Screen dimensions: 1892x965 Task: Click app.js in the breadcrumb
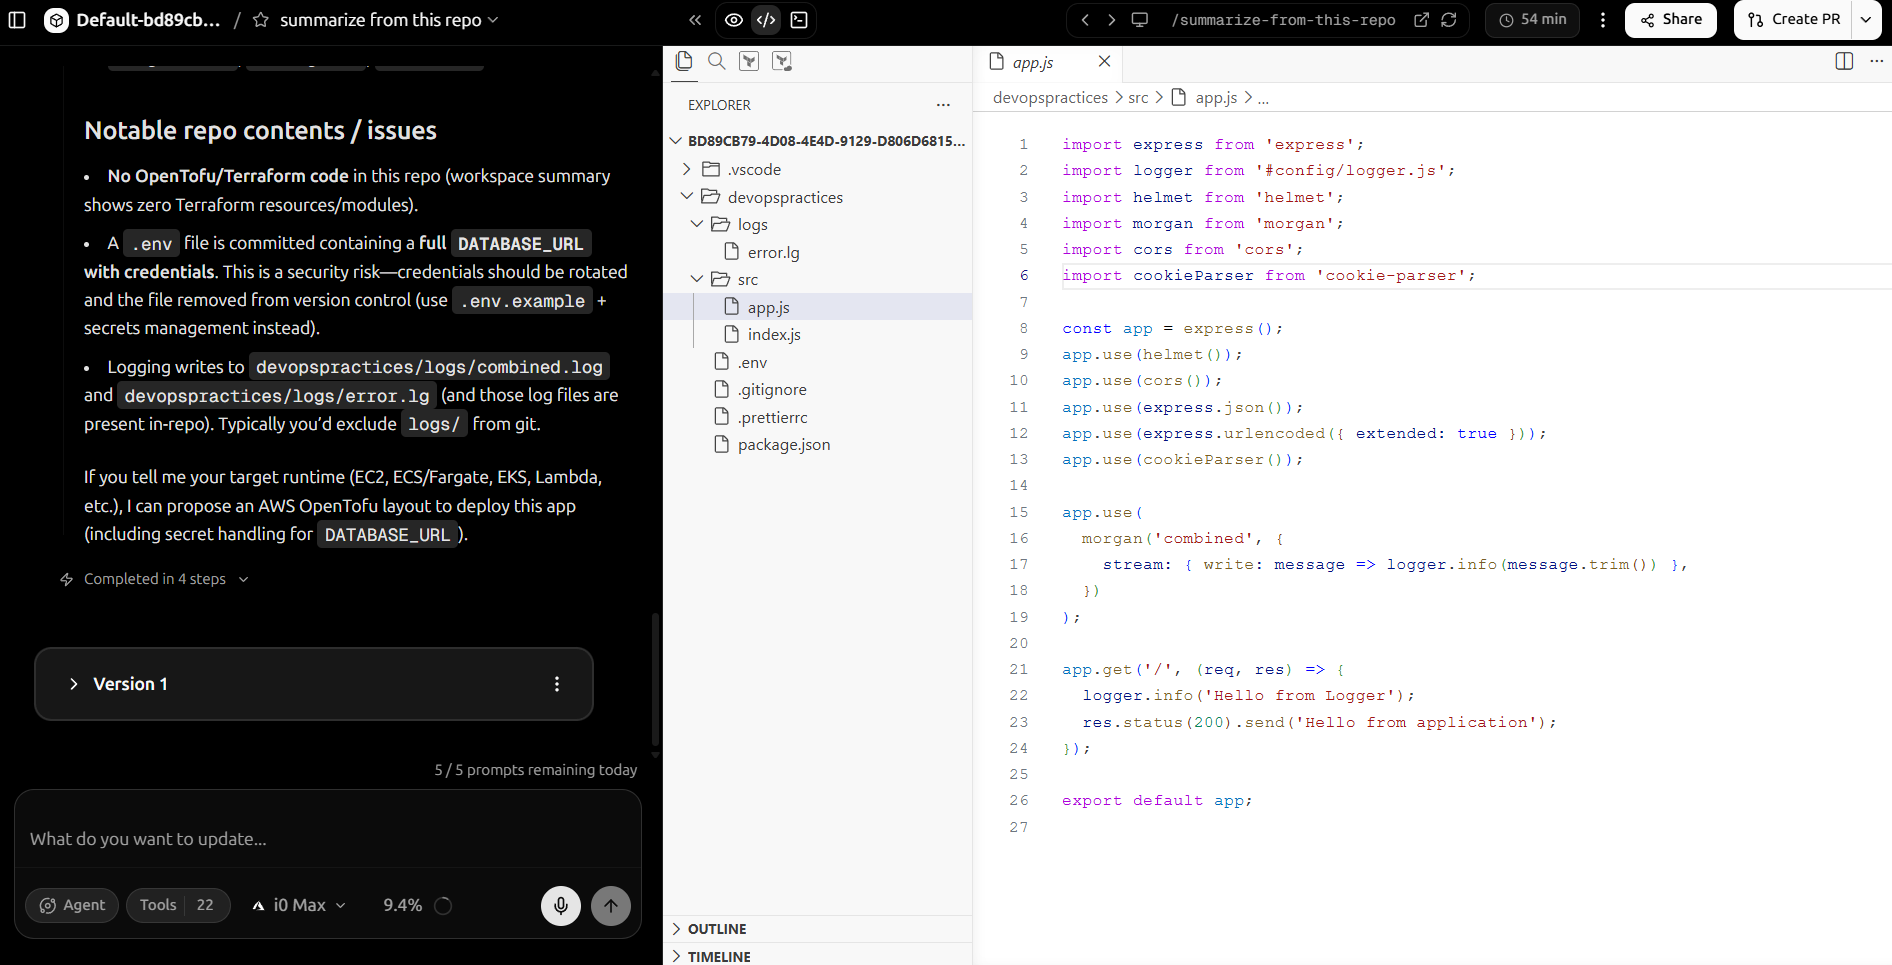pos(1216,97)
